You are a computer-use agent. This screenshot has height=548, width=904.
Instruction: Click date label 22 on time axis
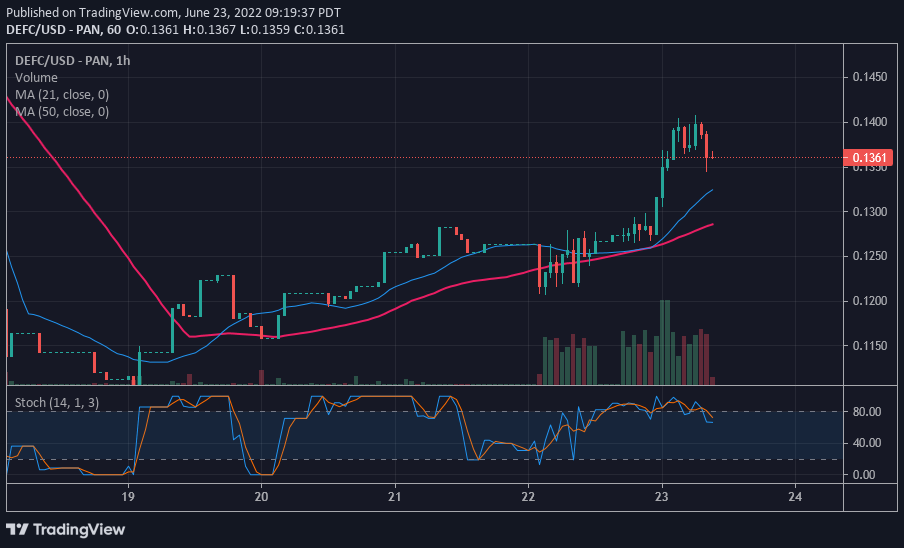click(x=528, y=496)
